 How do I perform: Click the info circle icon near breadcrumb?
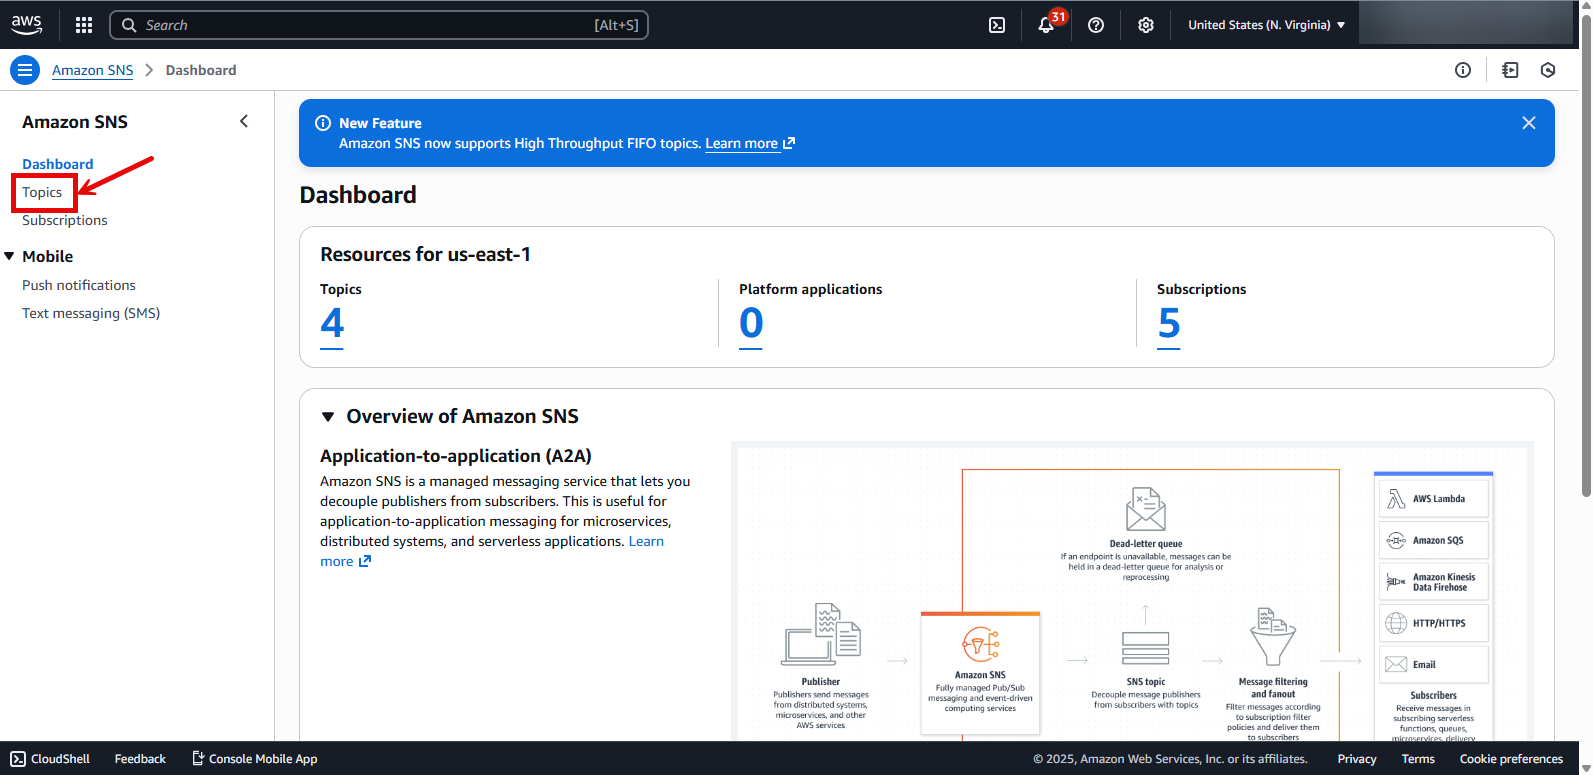(1463, 70)
